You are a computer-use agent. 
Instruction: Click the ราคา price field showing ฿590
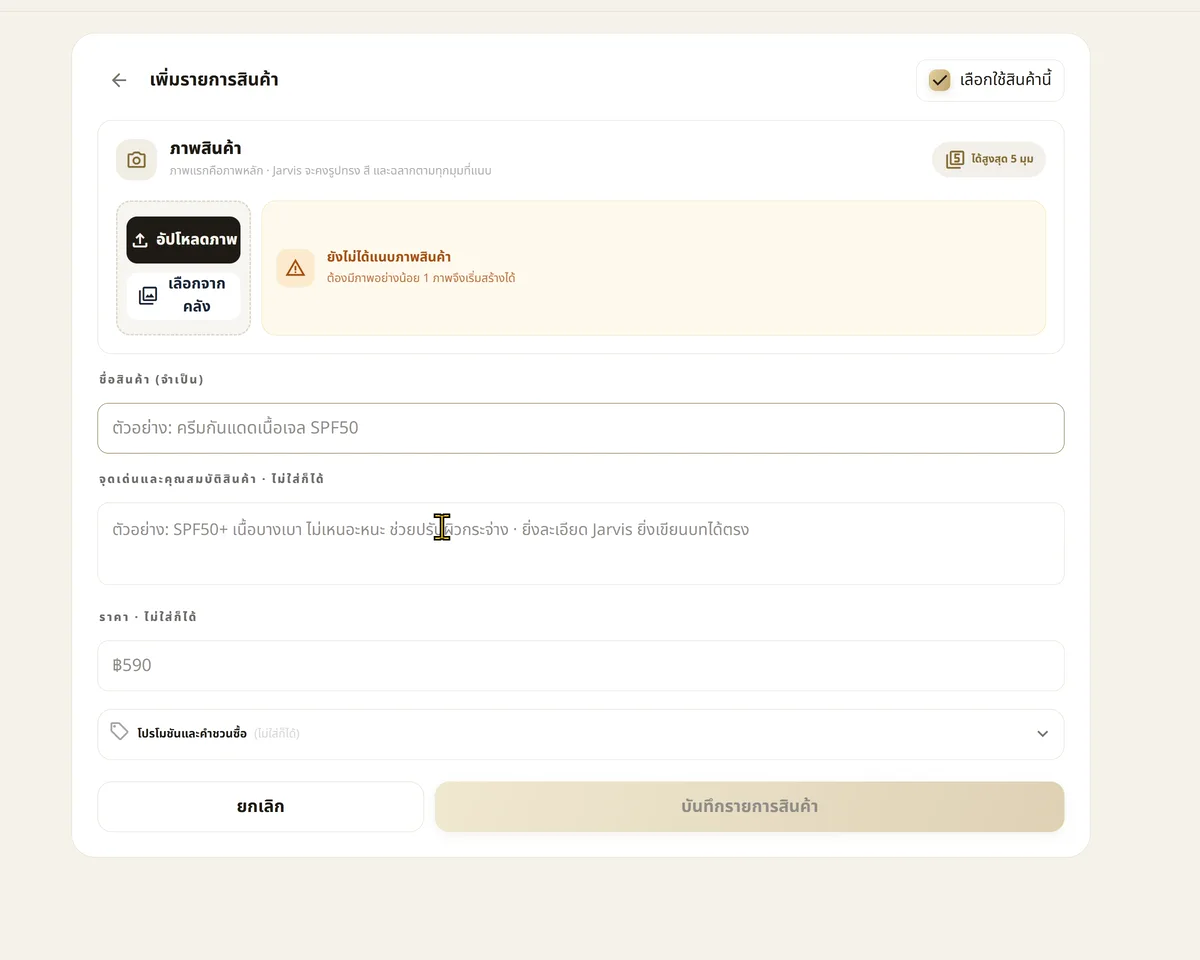click(581, 665)
